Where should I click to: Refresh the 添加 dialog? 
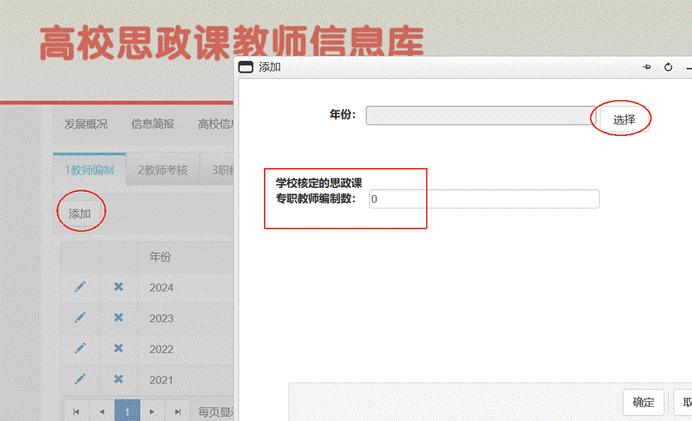(668, 67)
